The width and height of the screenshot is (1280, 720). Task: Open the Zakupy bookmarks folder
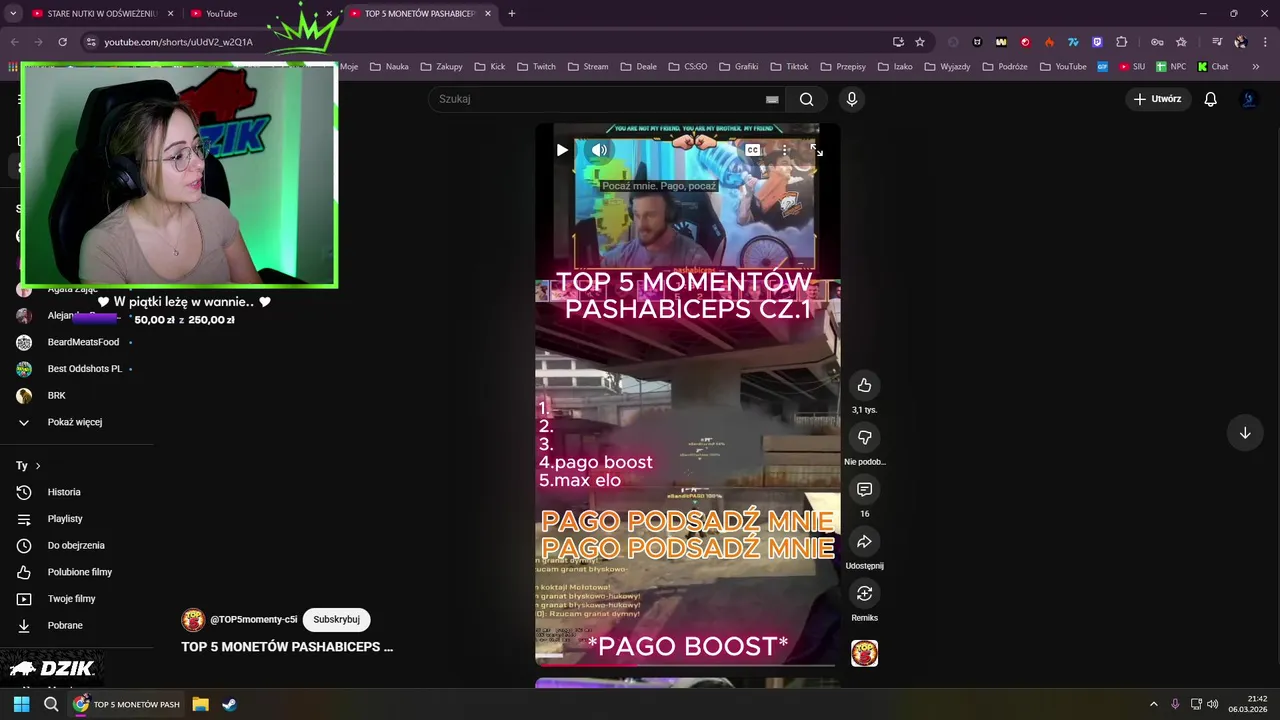coord(441,67)
